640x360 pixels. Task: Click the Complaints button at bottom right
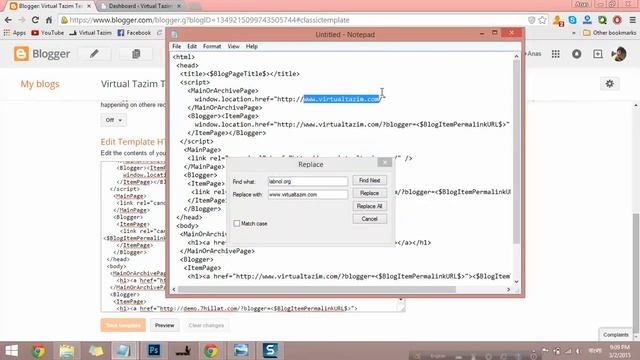click(616, 335)
